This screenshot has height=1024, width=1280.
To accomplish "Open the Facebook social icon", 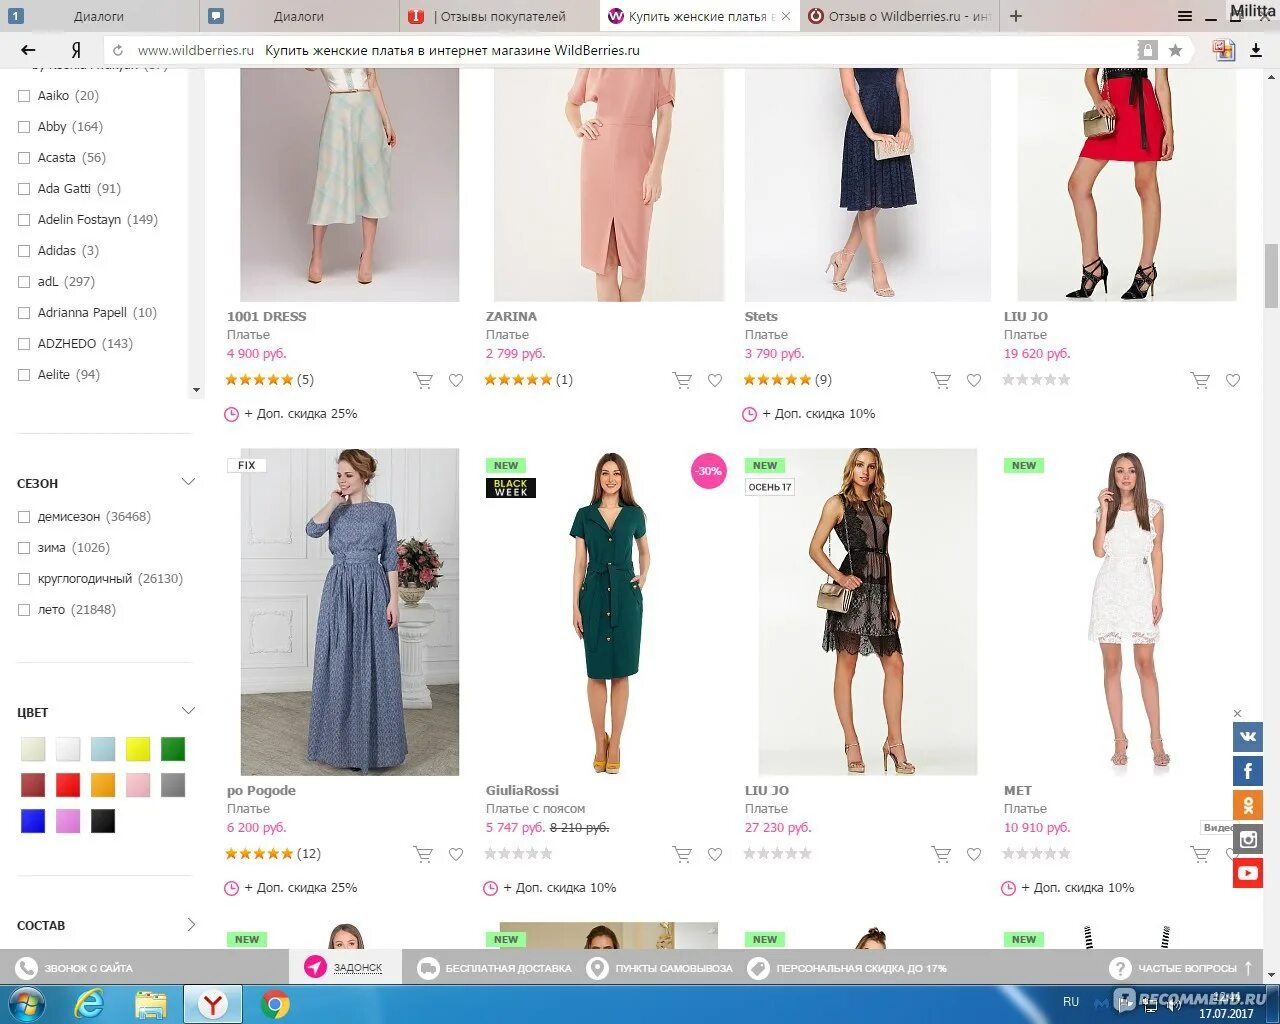I will pyautogui.click(x=1248, y=771).
